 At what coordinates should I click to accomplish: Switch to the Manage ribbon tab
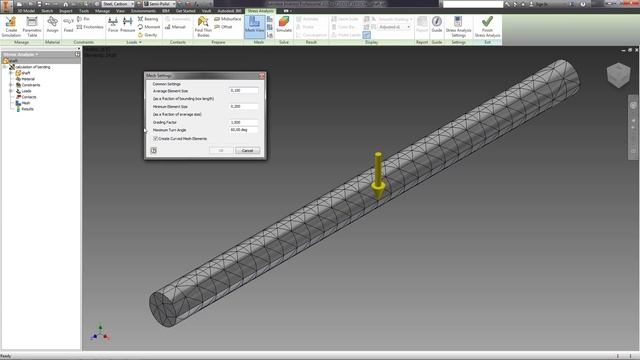[102, 11]
